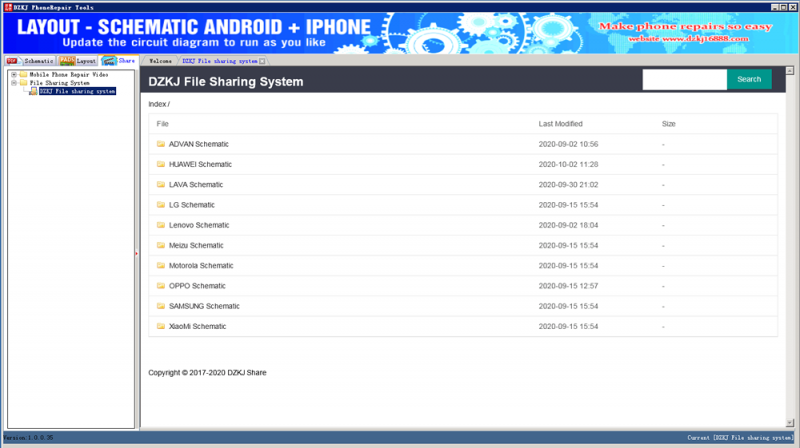800x448 pixels.
Task: Click the website www.dzkj16888.com banner text
Action: [688, 39]
